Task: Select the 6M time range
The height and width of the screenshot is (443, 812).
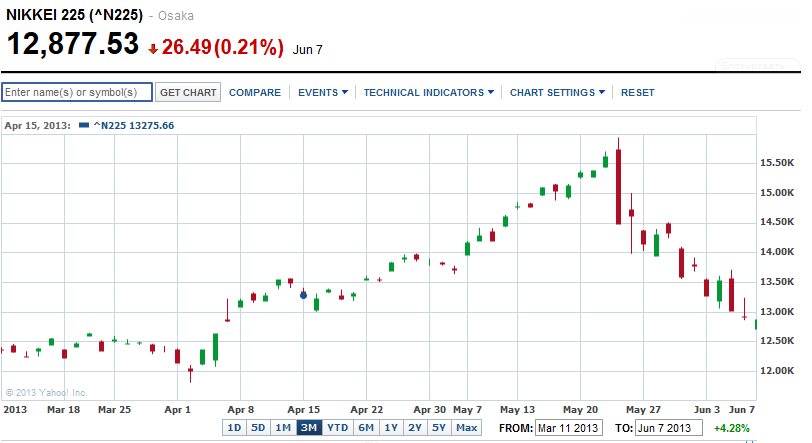Action: pos(366,427)
